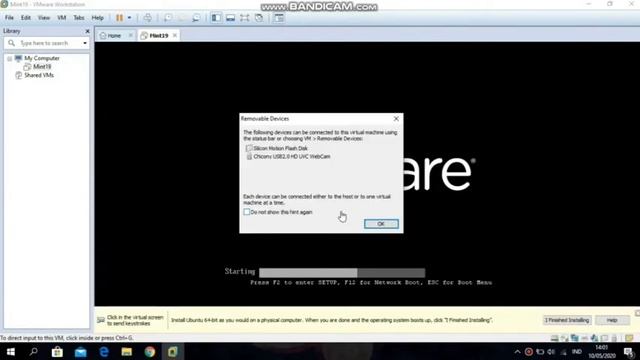Send Ctrl+Alt+Del via the toolbar icon

coord(148,18)
